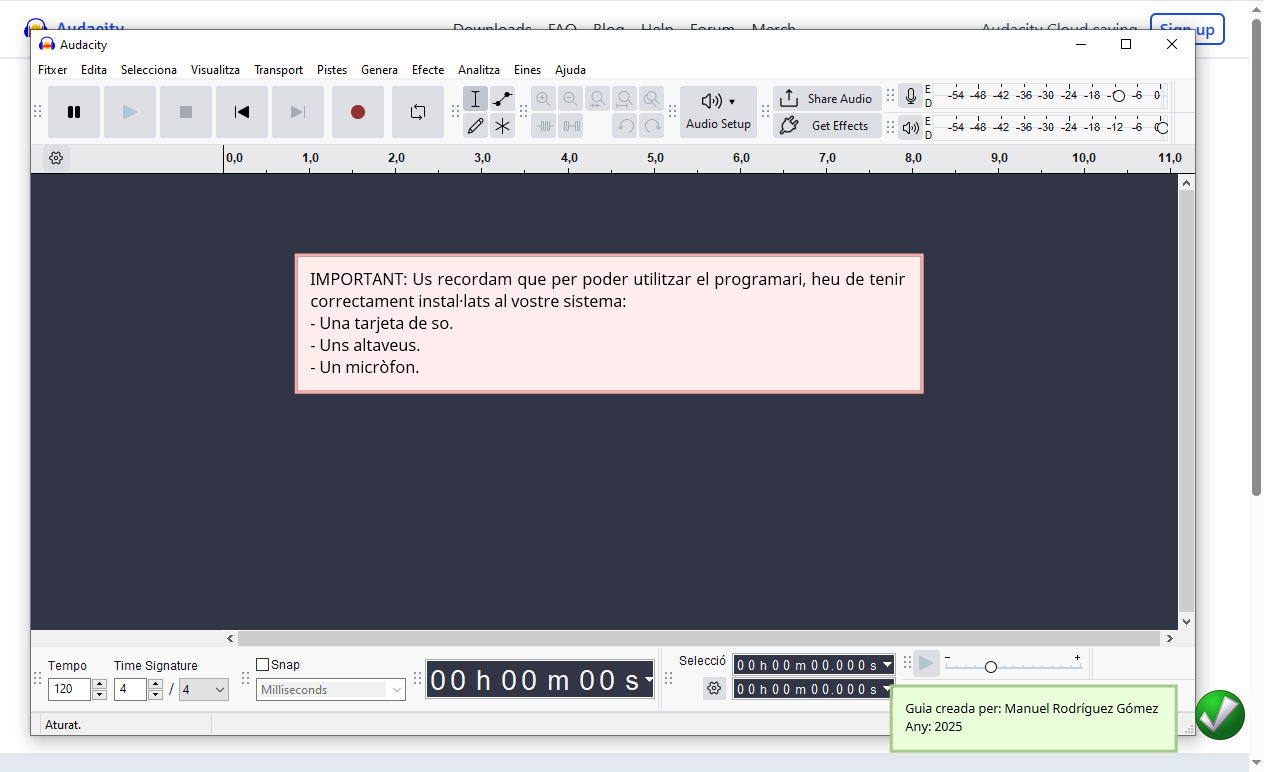Open the Pistes menu

[x=332, y=70]
